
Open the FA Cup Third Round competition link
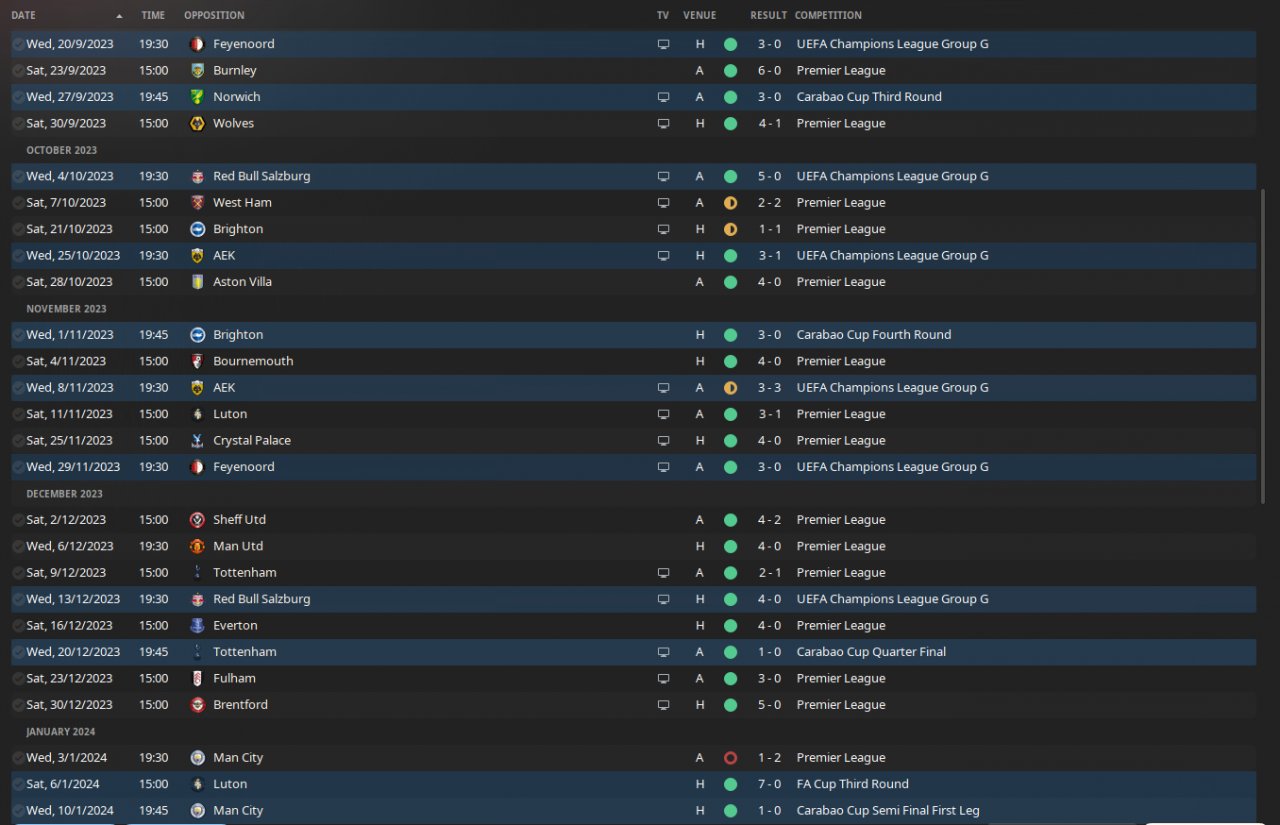[x=852, y=785]
